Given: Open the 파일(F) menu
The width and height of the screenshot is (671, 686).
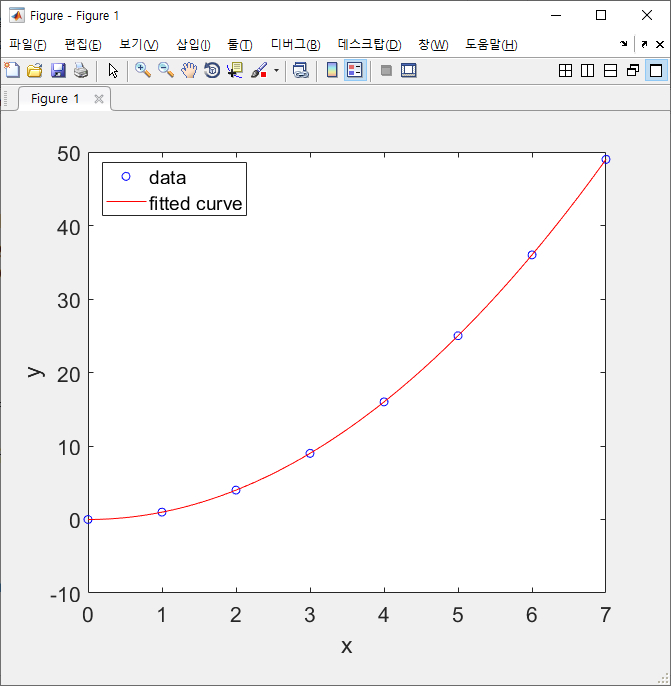Looking at the screenshot, I should pyautogui.click(x=27, y=44).
